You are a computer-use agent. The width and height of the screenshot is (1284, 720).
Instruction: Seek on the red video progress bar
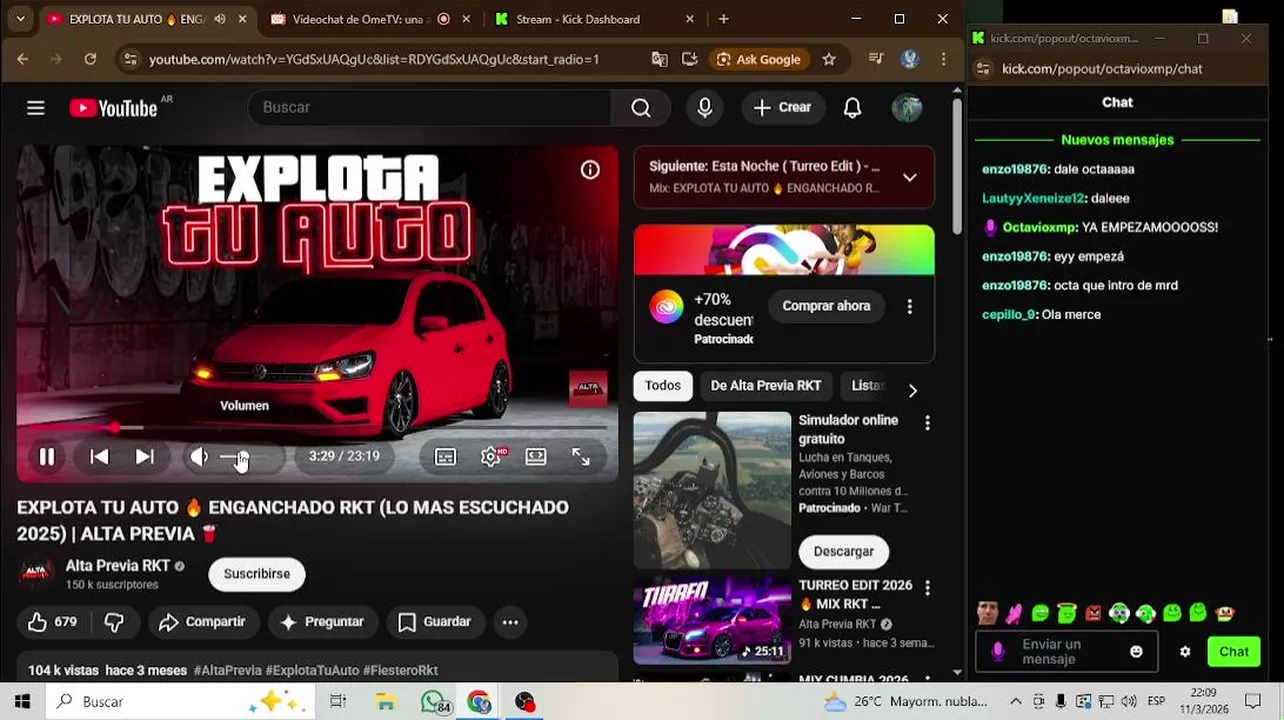click(x=312, y=428)
